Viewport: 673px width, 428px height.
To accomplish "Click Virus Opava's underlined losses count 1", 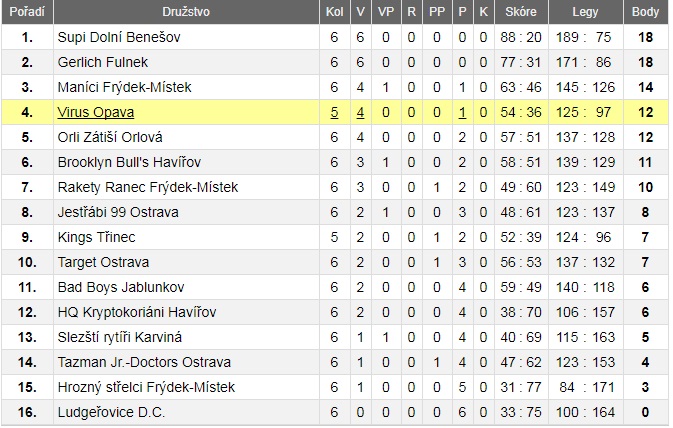I will [x=462, y=112].
